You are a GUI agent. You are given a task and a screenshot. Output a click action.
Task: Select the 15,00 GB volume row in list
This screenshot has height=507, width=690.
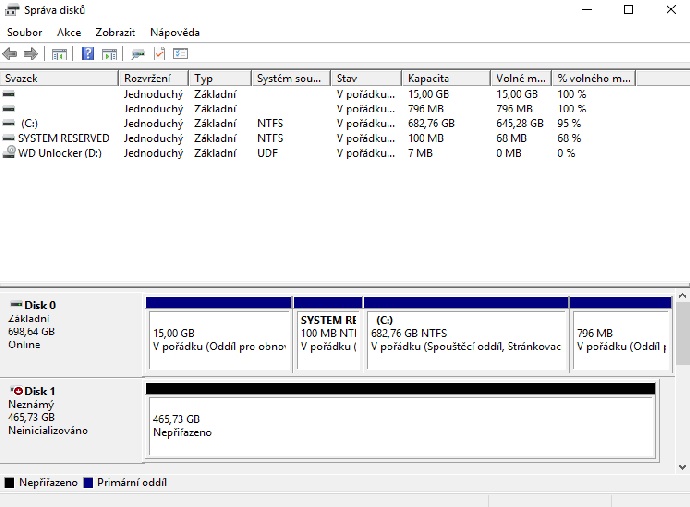point(318,94)
